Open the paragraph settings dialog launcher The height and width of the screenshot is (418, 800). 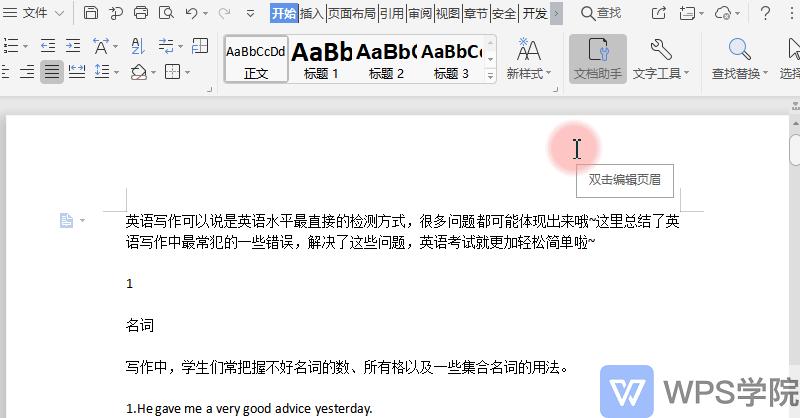(209, 90)
